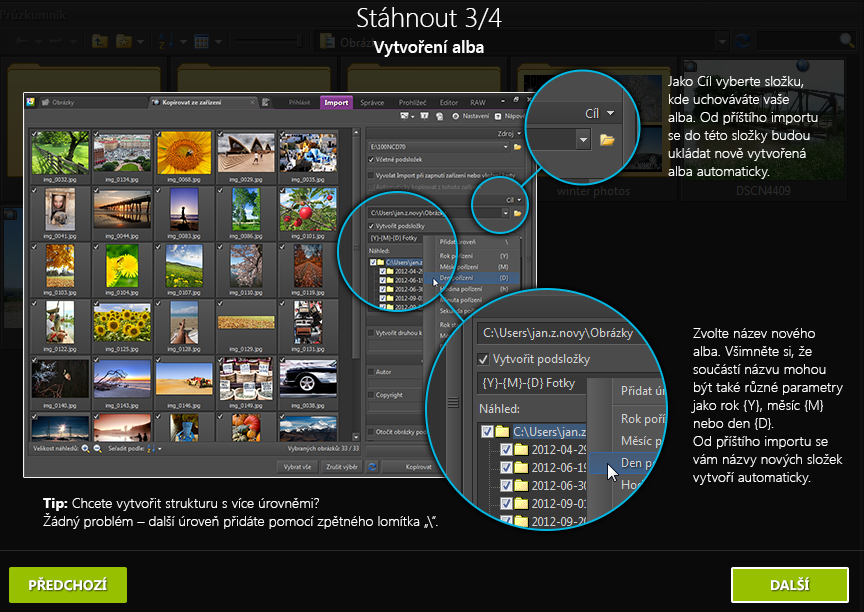864x612 pixels.
Task: Click the Vybrat vše button
Action: point(297,467)
